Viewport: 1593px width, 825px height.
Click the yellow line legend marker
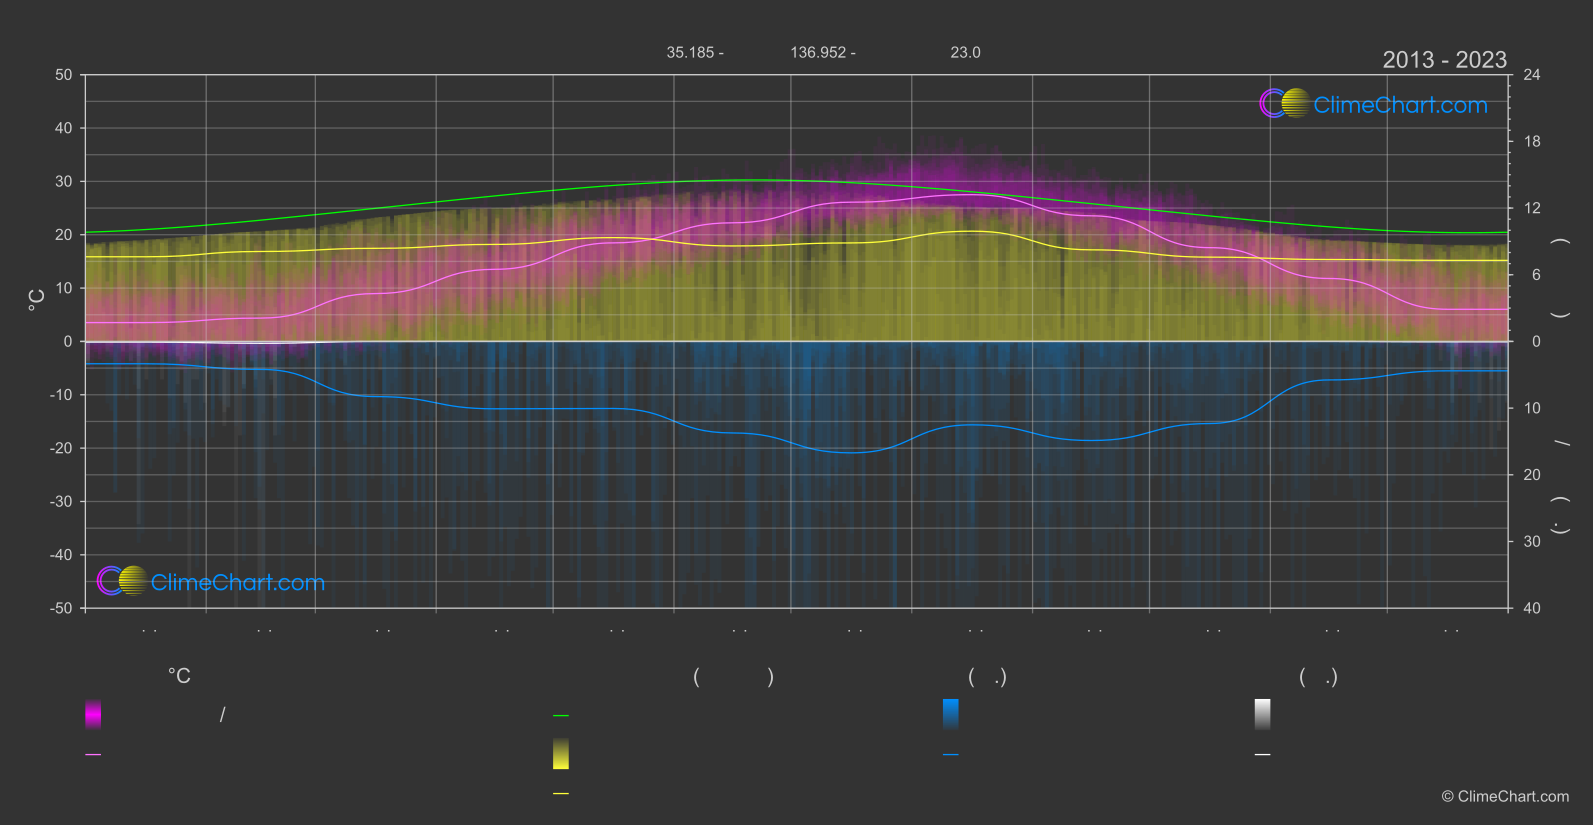561,794
